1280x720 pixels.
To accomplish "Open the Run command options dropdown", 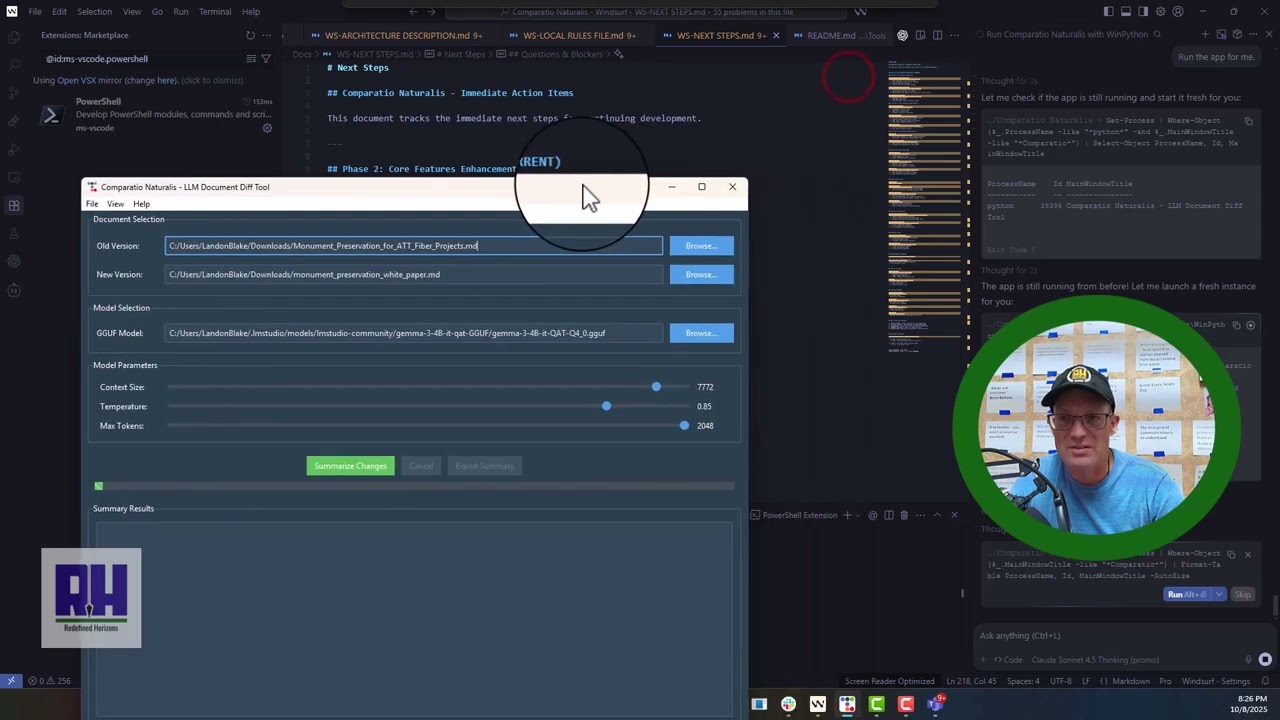I will point(1218,595).
